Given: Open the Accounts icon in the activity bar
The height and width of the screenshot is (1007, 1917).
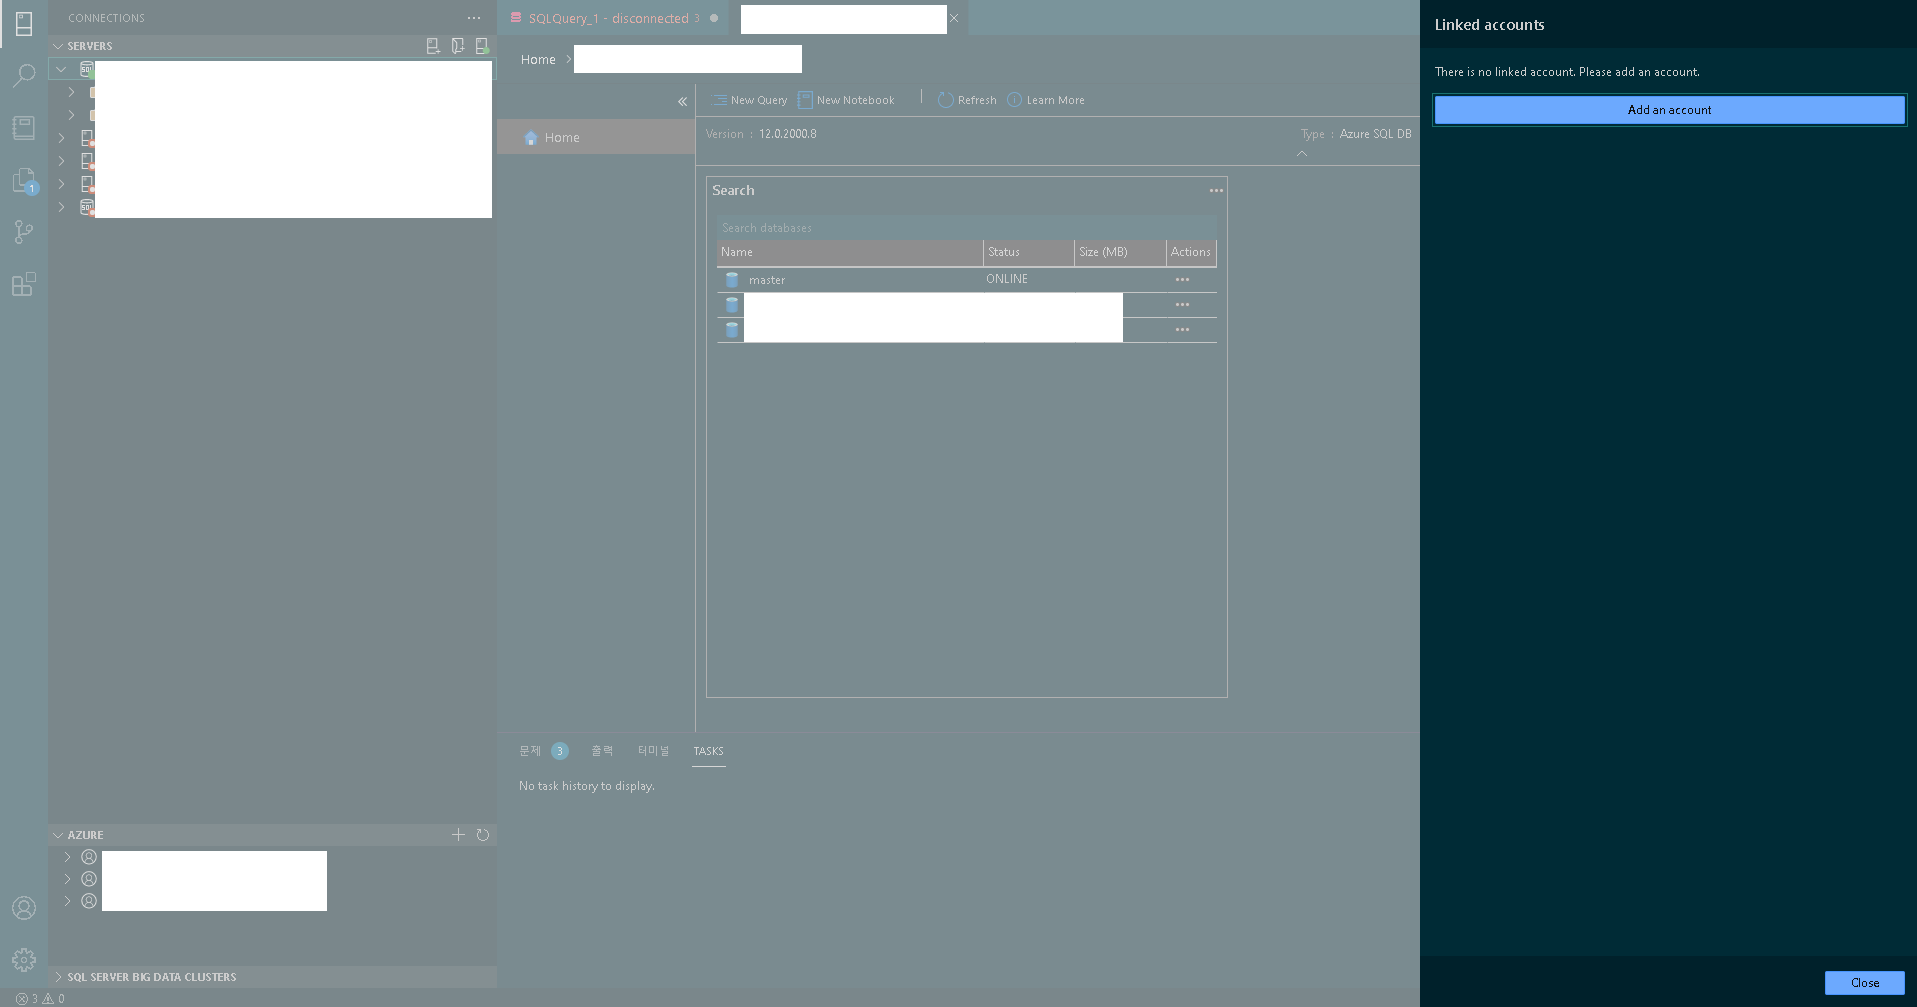Looking at the screenshot, I should tap(24, 908).
